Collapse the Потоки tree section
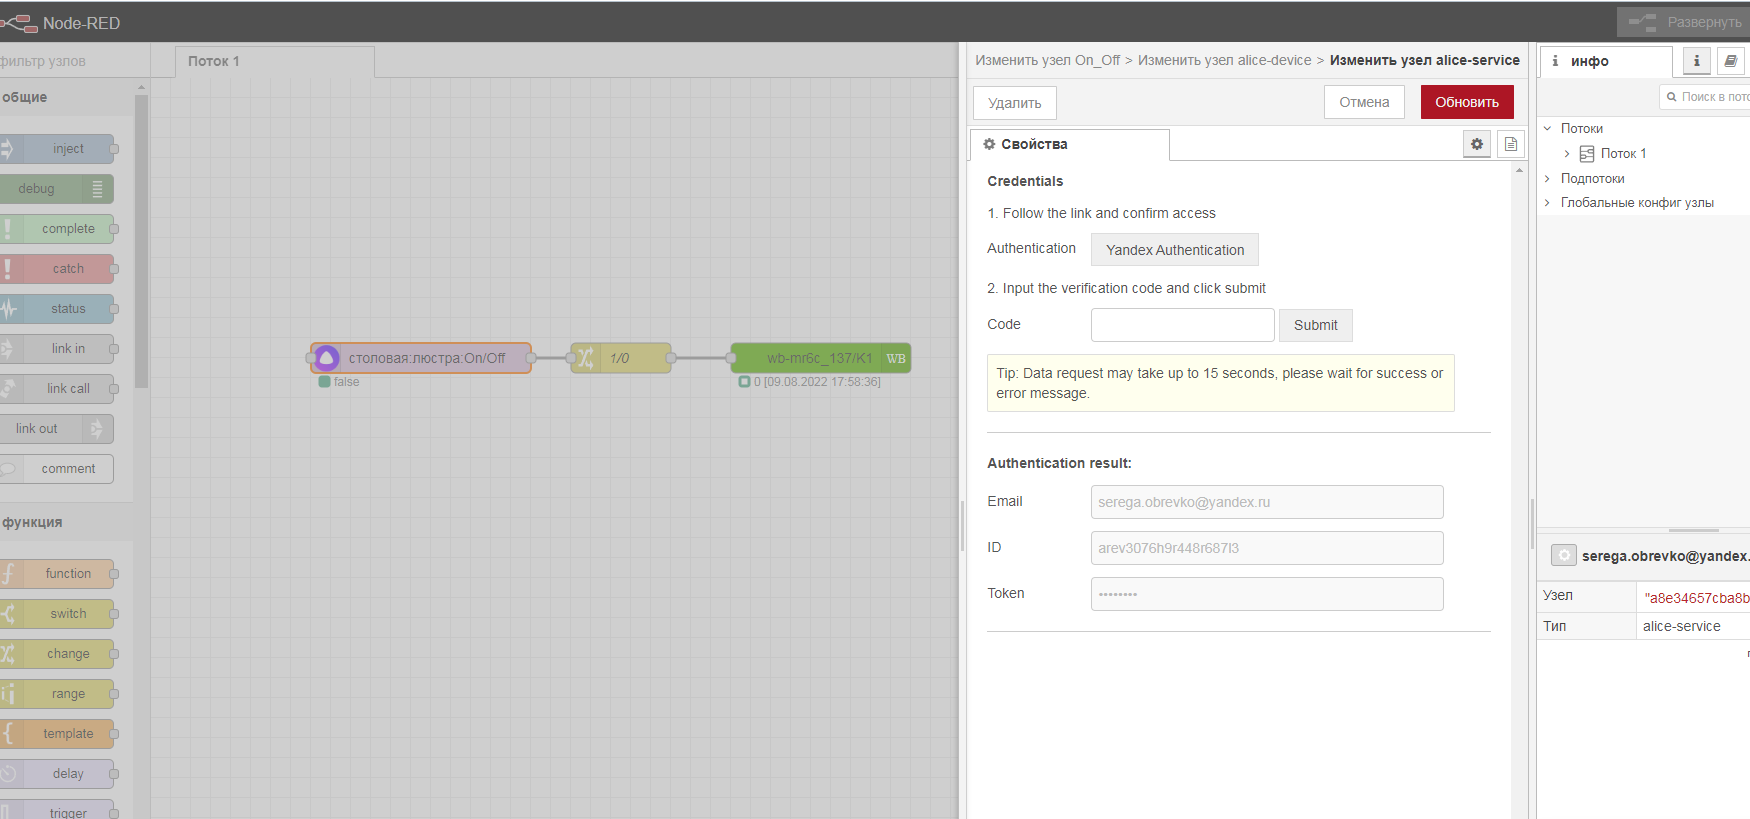The image size is (1750, 819). (x=1548, y=128)
